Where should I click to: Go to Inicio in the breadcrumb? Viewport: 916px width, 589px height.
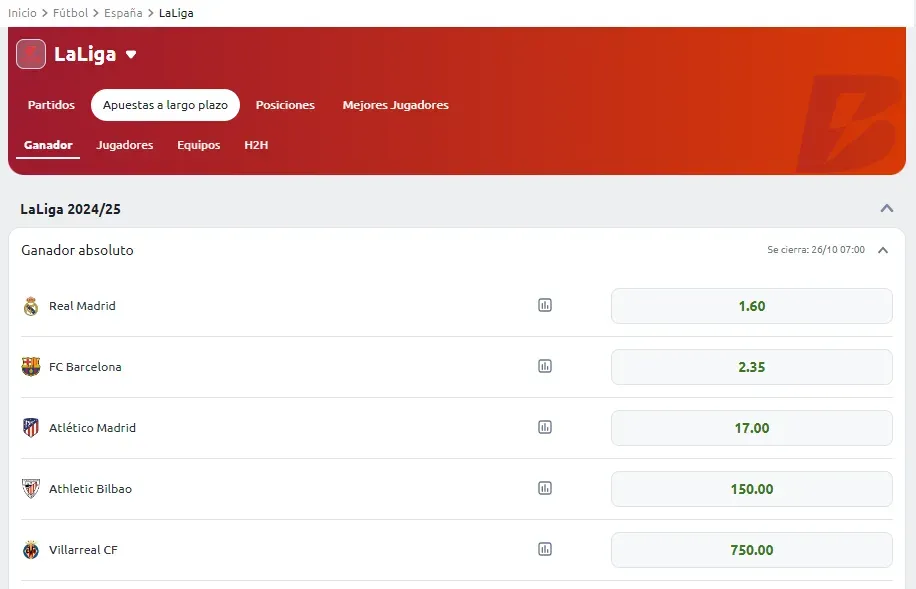tap(22, 13)
